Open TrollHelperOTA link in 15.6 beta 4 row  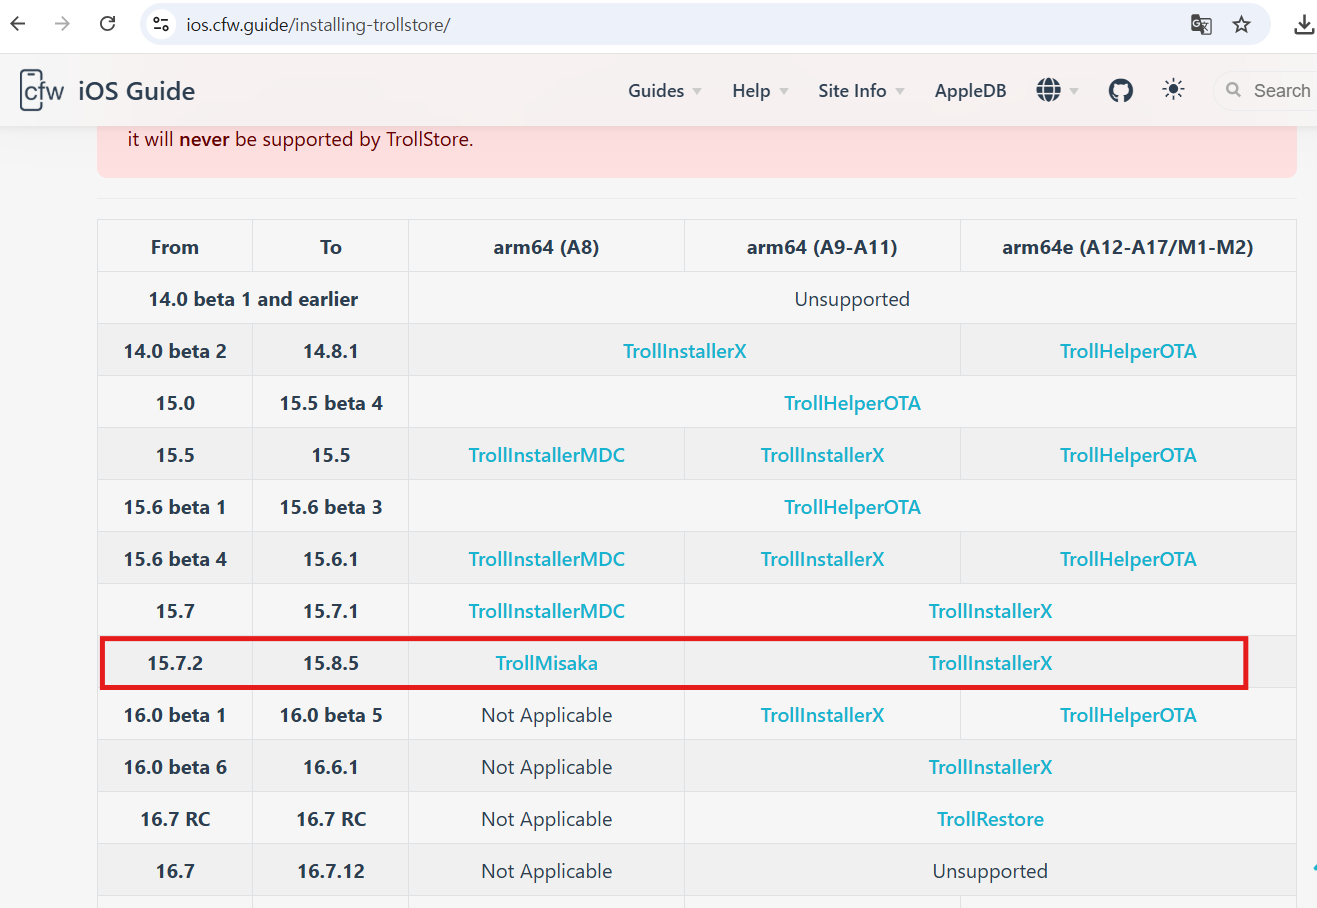(x=1128, y=559)
